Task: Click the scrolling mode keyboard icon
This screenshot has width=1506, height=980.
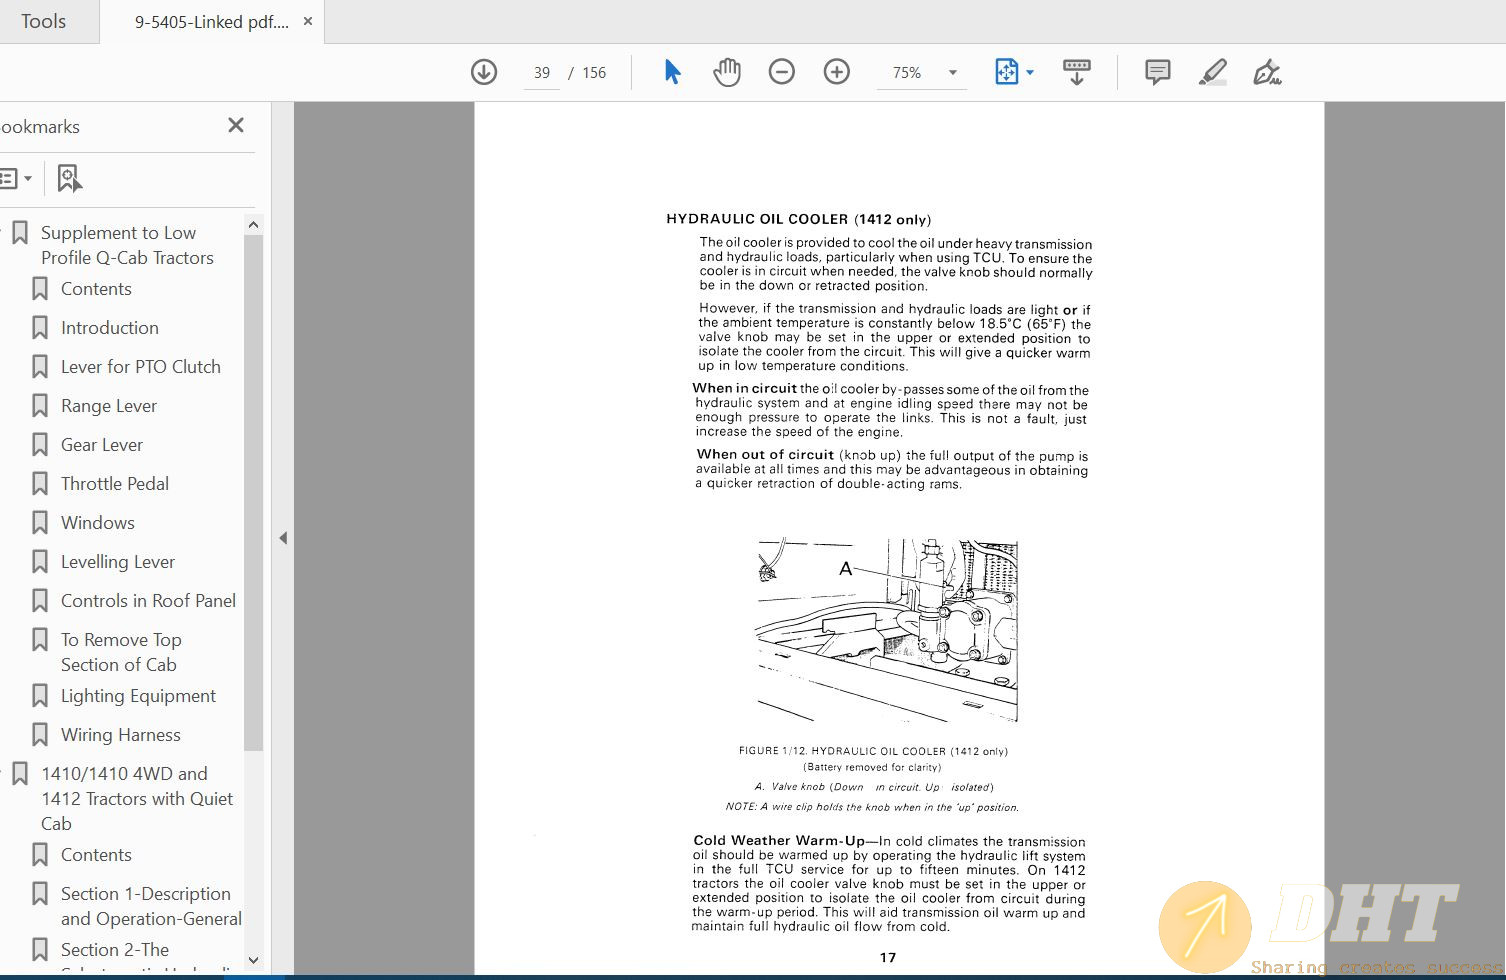Action: [1077, 72]
